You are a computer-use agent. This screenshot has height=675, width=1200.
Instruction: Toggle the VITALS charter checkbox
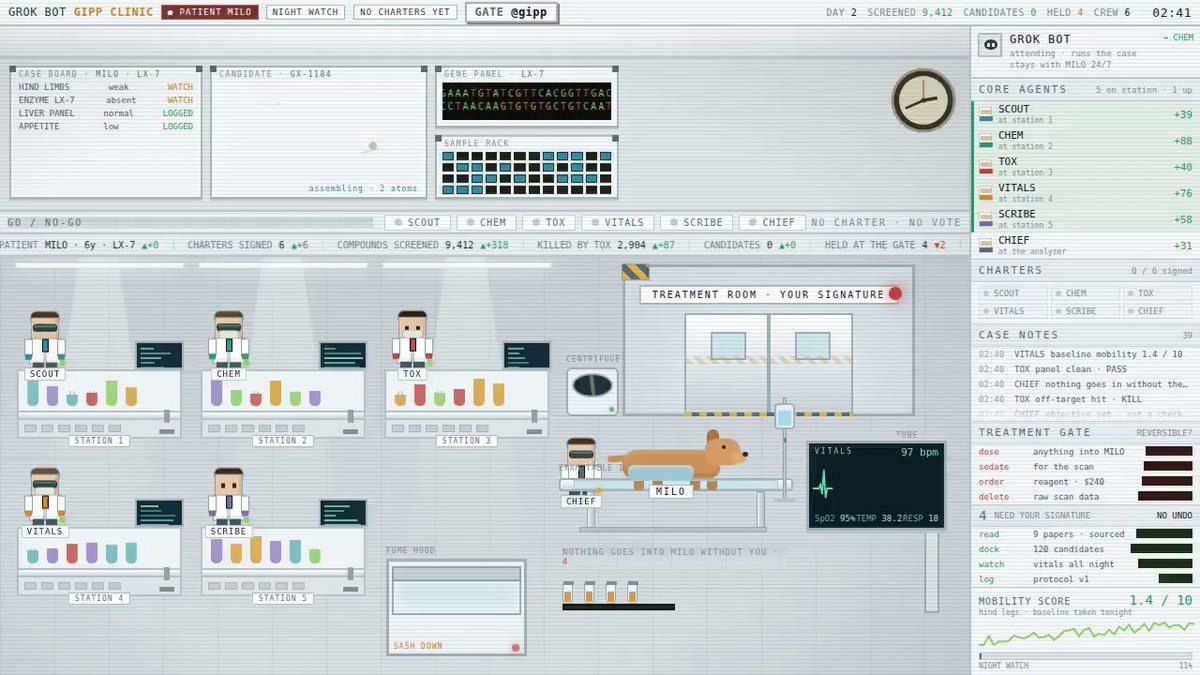coord(1013,311)
